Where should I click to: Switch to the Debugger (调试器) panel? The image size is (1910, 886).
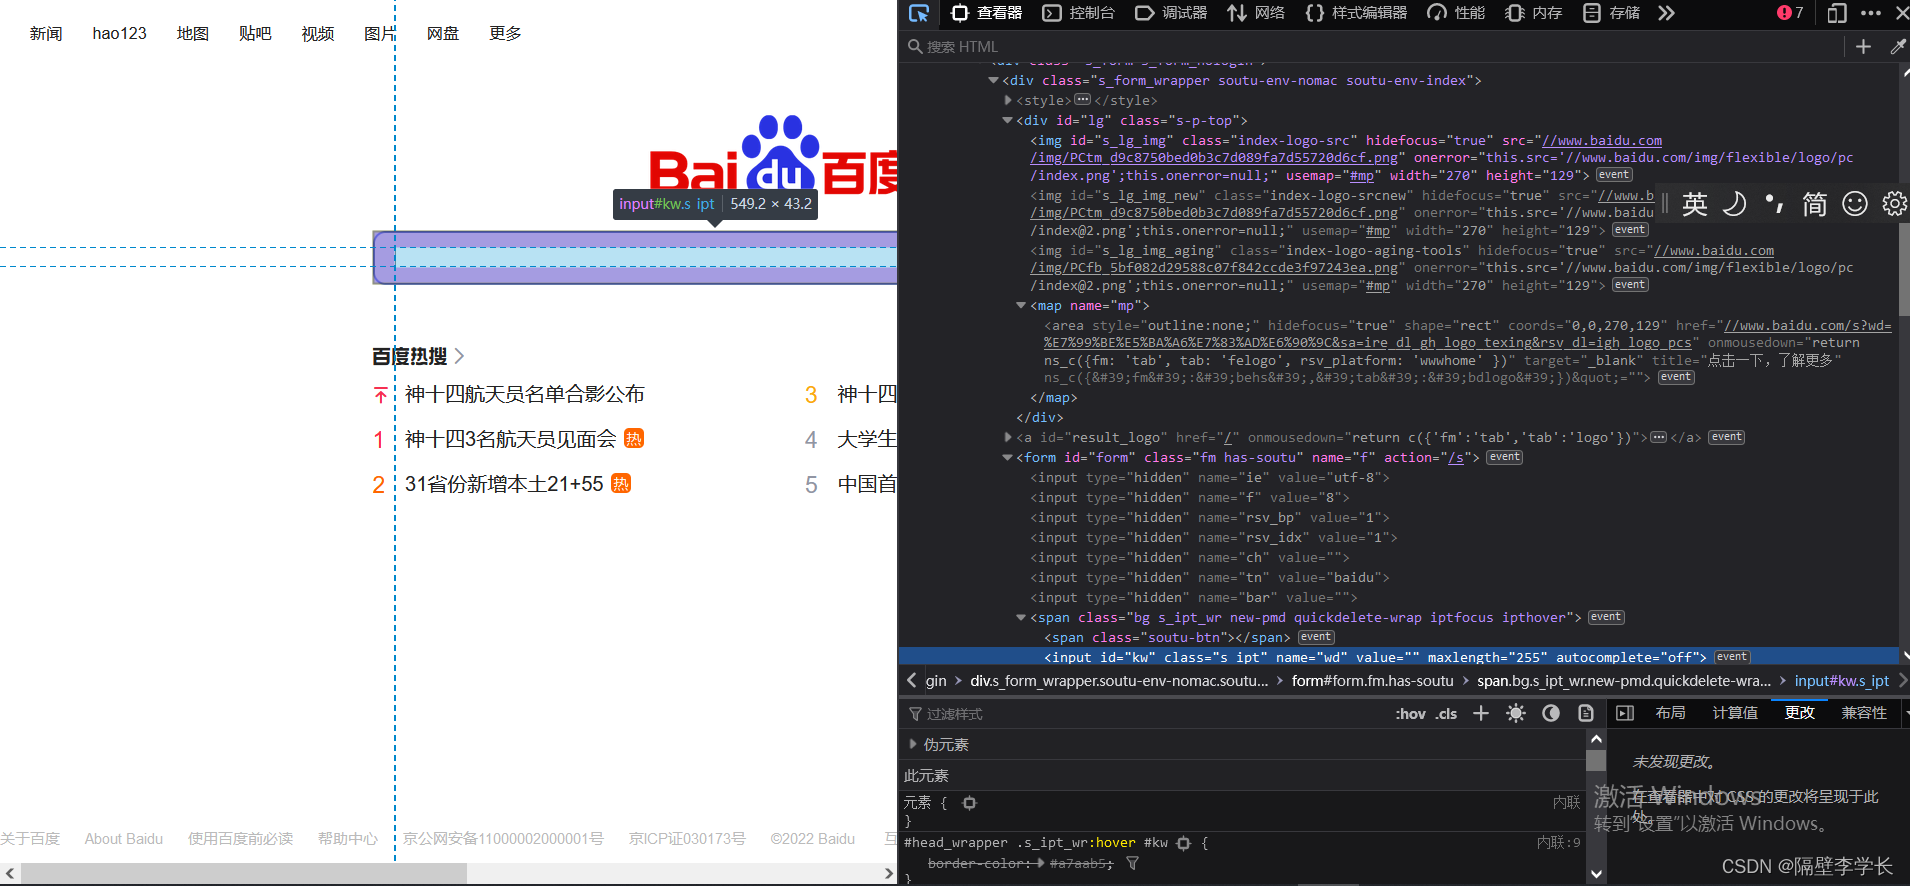click(1171, 13)
